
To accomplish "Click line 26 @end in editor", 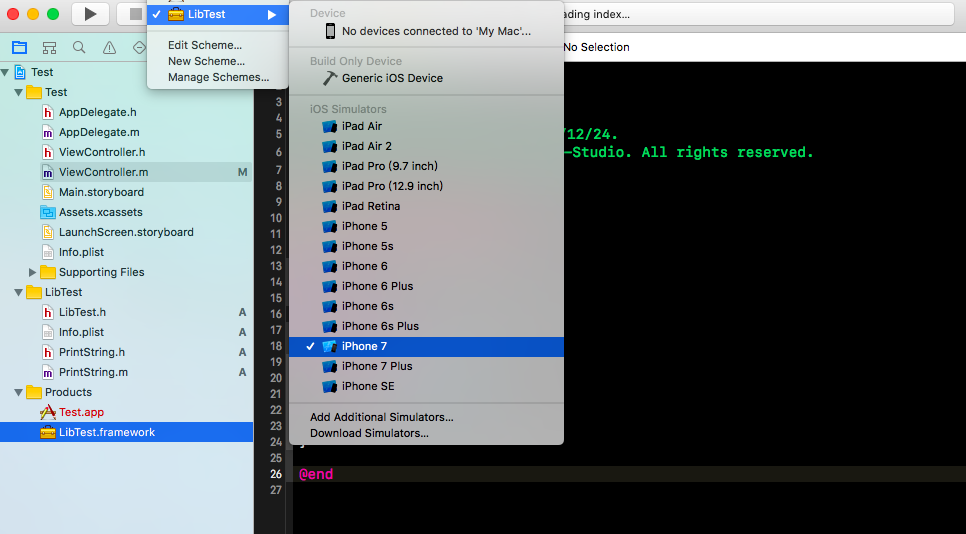I will [x=316, y=474].
